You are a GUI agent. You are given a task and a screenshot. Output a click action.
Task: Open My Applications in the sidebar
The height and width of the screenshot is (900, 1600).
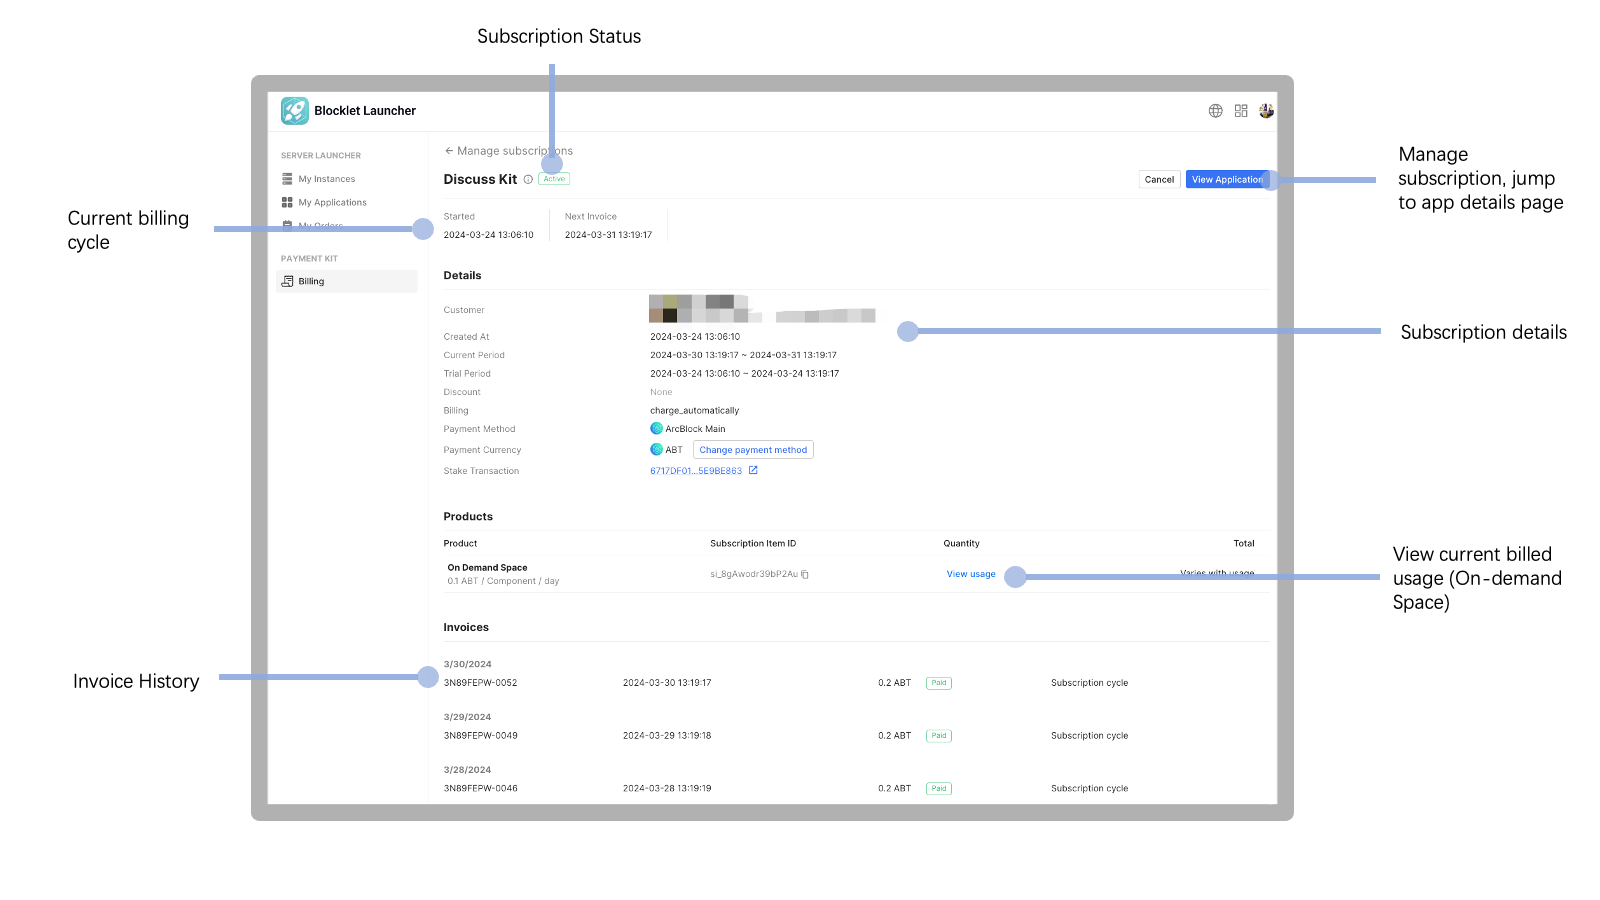coord(332,203)
